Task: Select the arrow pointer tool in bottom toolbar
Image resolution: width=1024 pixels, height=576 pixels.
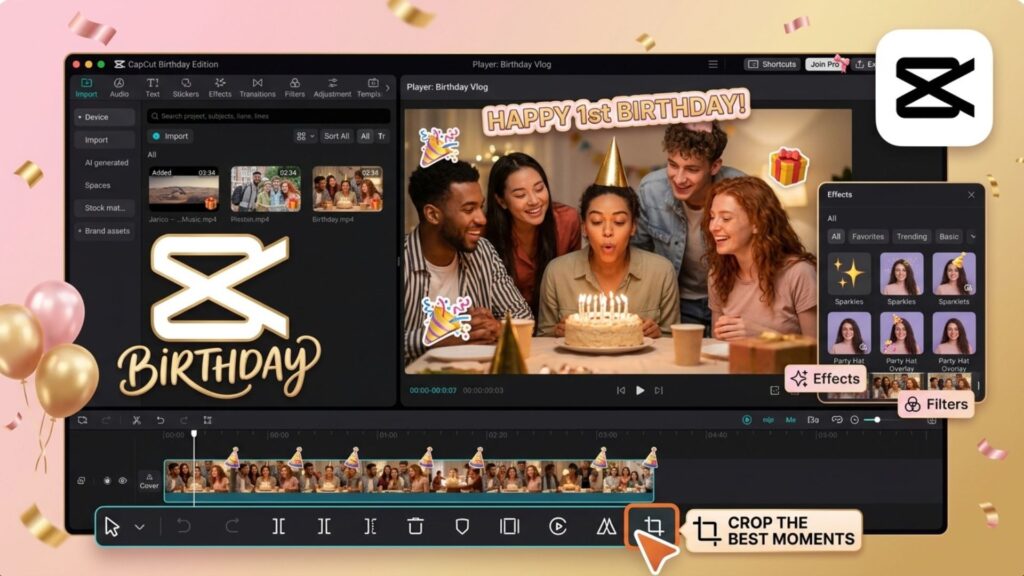Action: [x=112, y=526]
